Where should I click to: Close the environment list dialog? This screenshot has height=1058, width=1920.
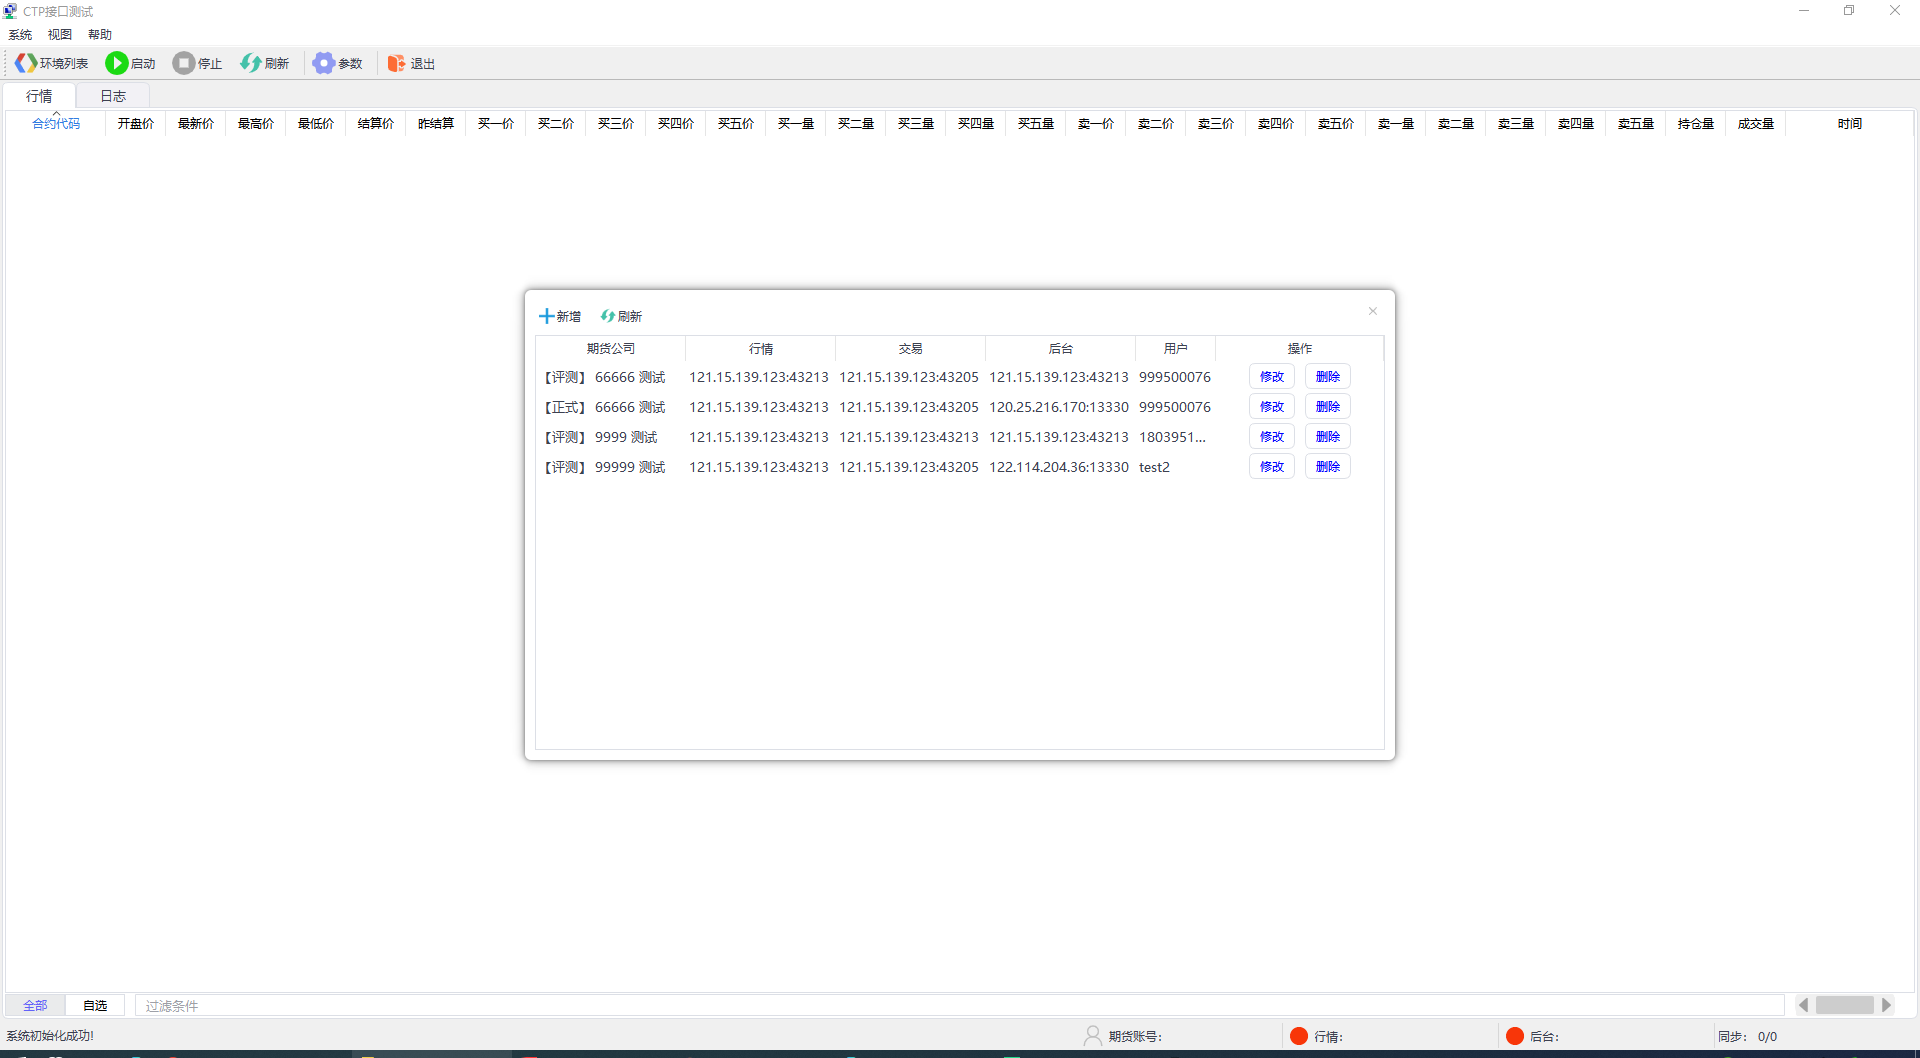(x=1373, y=311)
